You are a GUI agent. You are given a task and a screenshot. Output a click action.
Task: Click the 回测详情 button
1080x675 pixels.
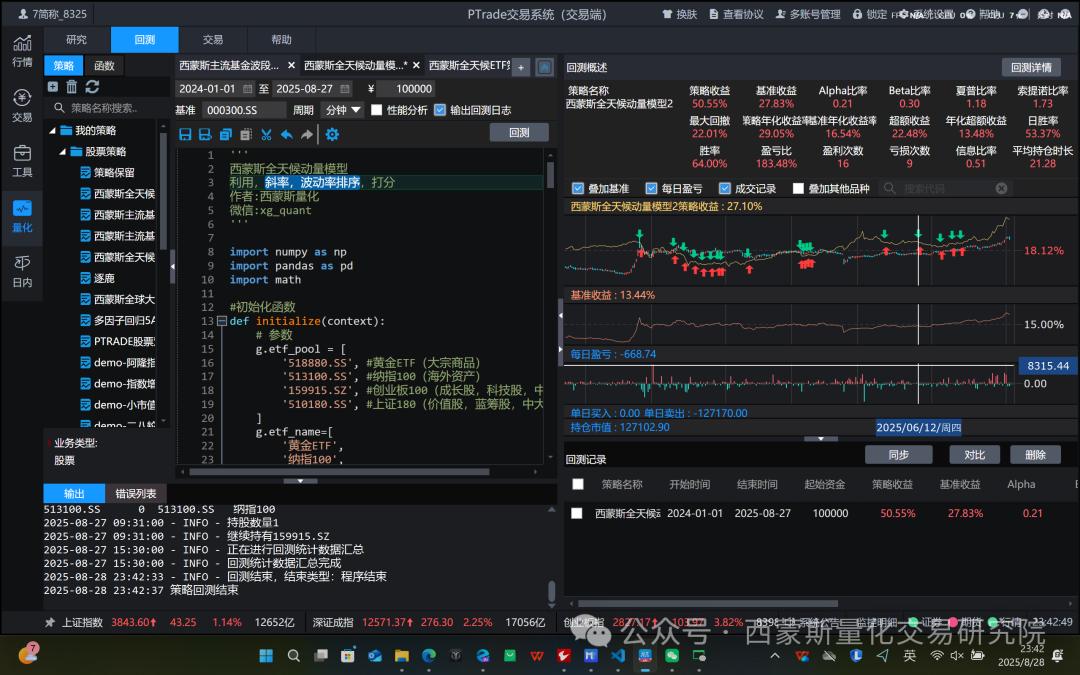(x=1031, y=68)
